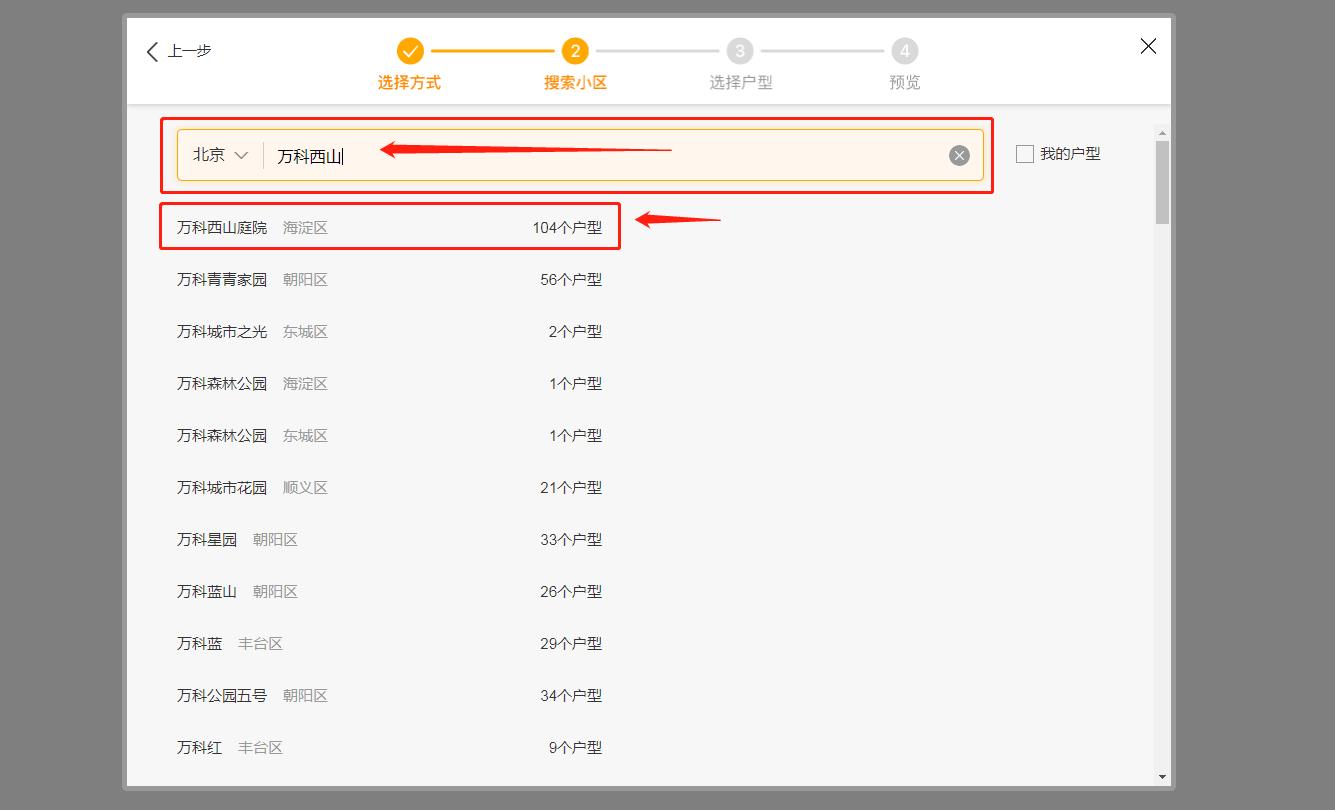The width and height of the screenshot is (1335, 810).
Task: Click step 2 circle 搜索小区
Action: click(575, 51)
